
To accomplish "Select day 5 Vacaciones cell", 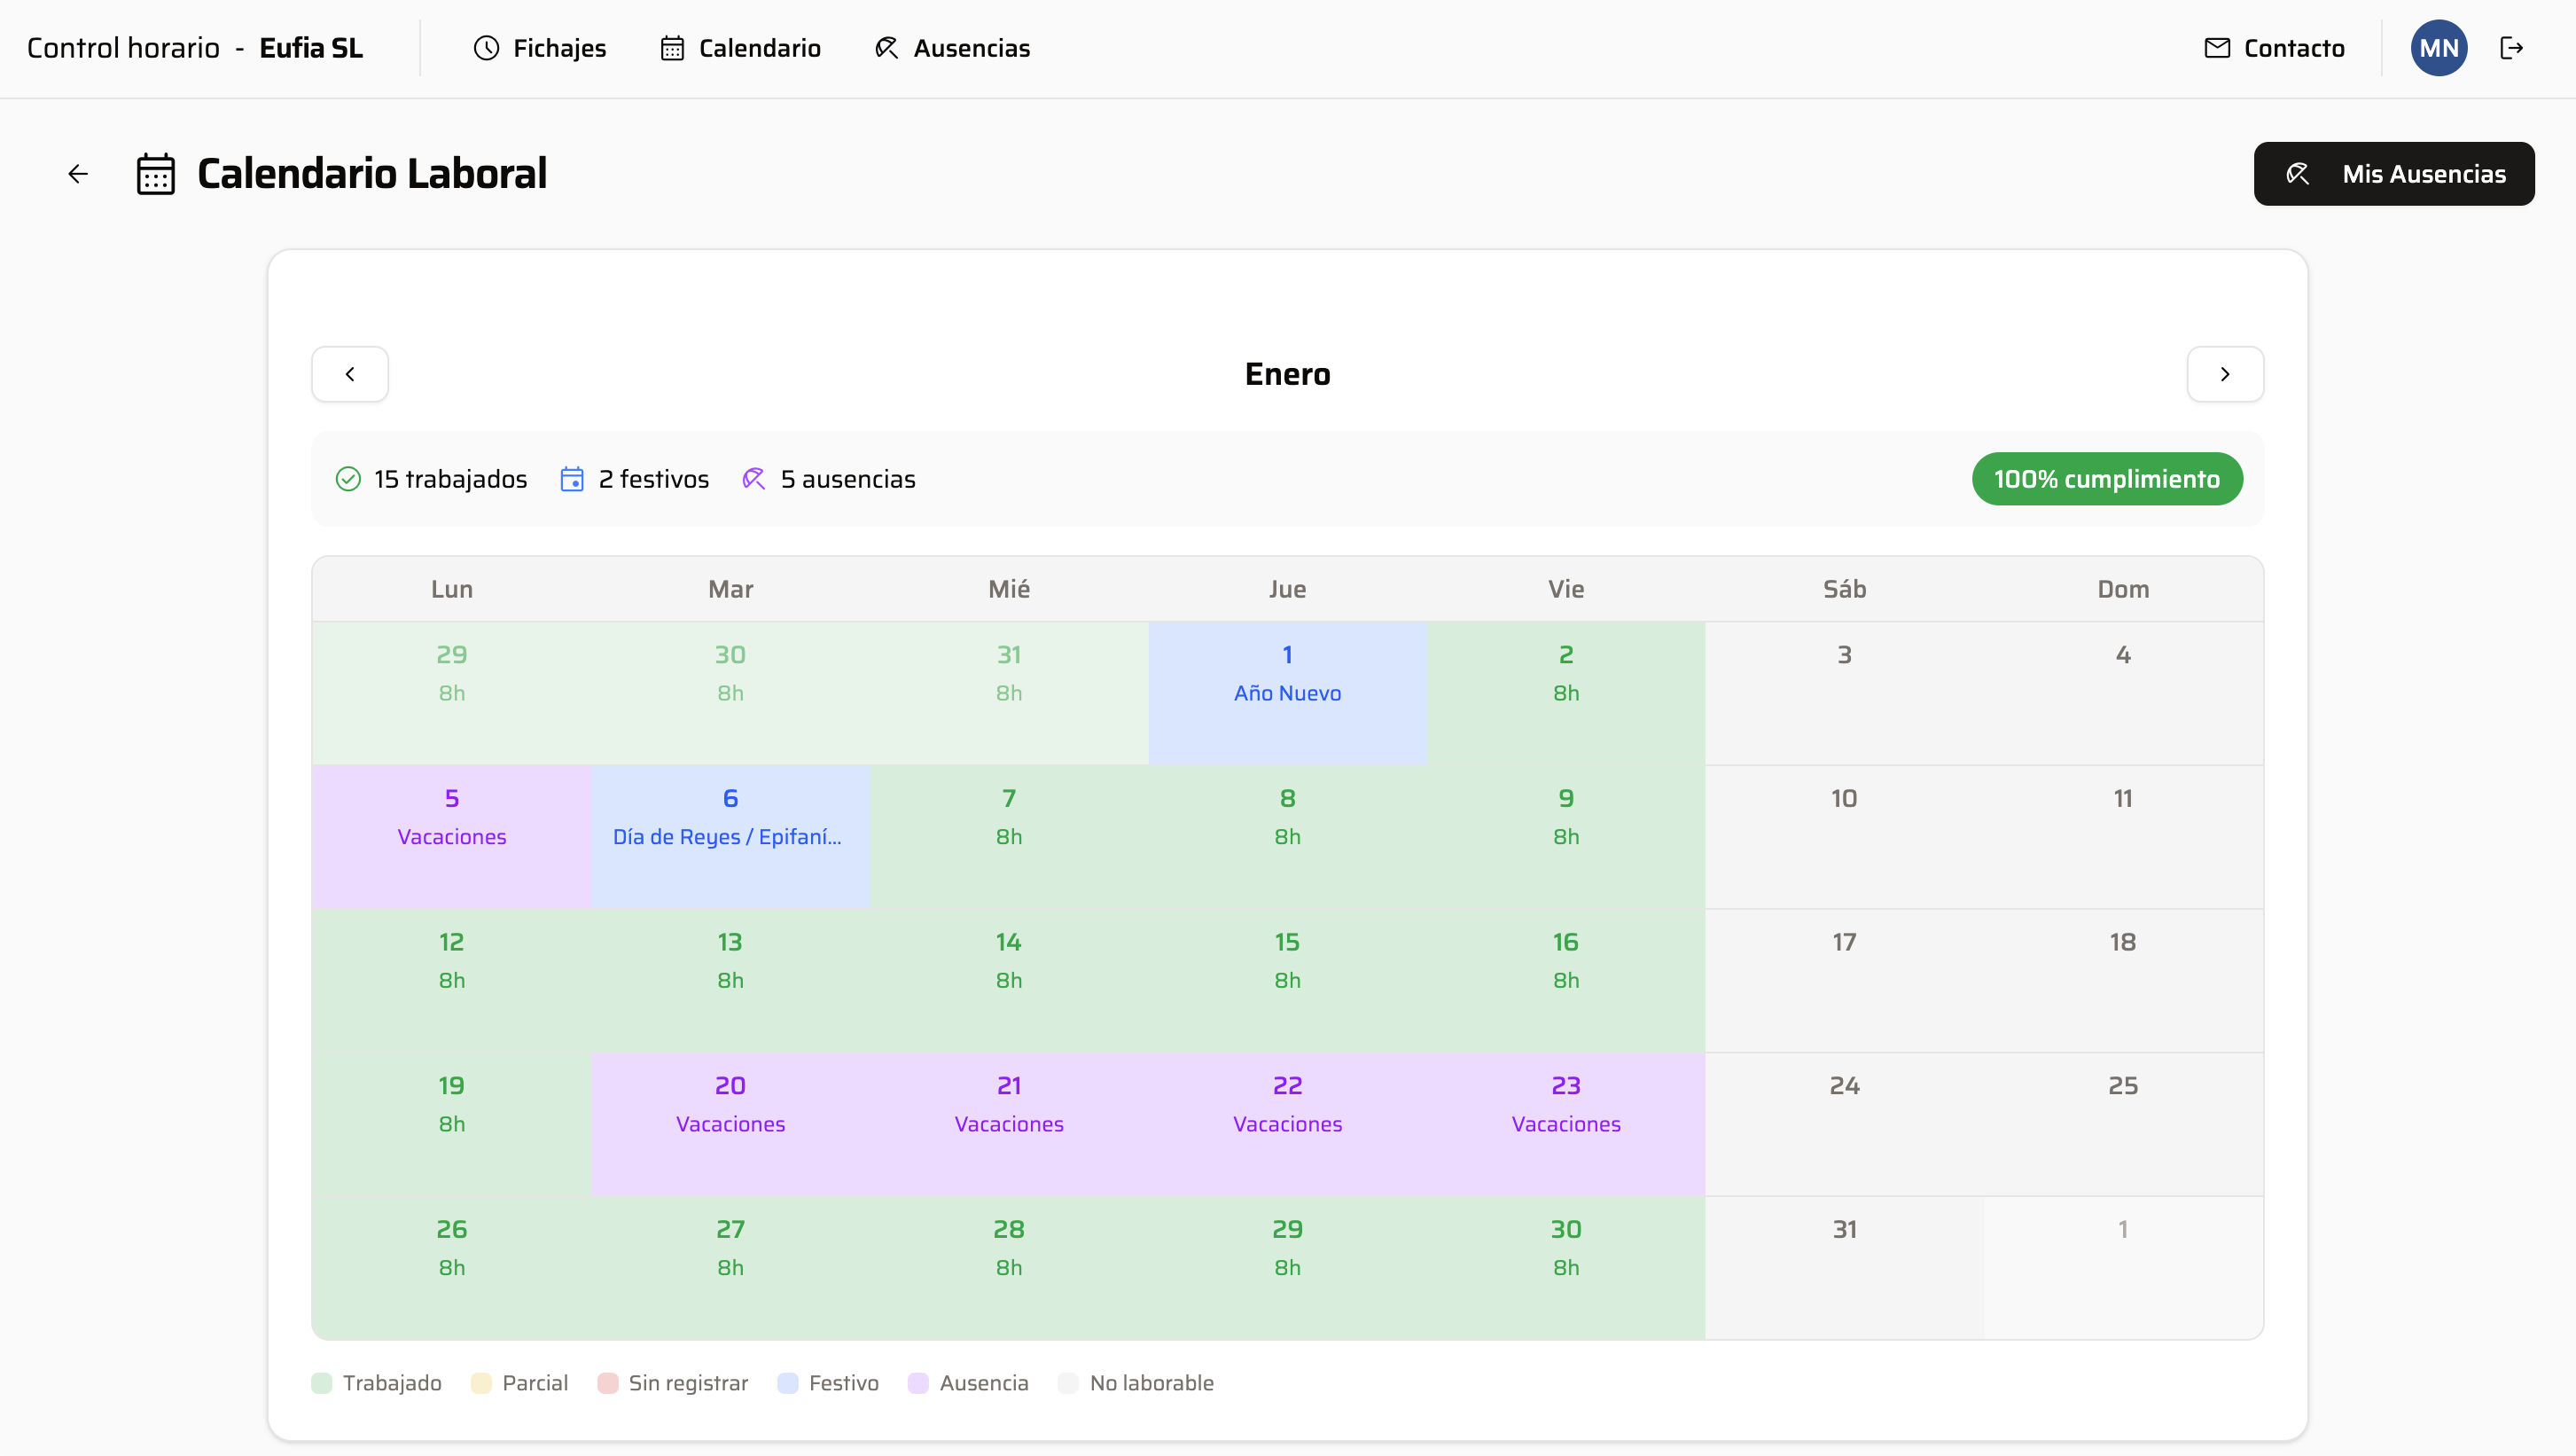I will click(x=452, y=837).
